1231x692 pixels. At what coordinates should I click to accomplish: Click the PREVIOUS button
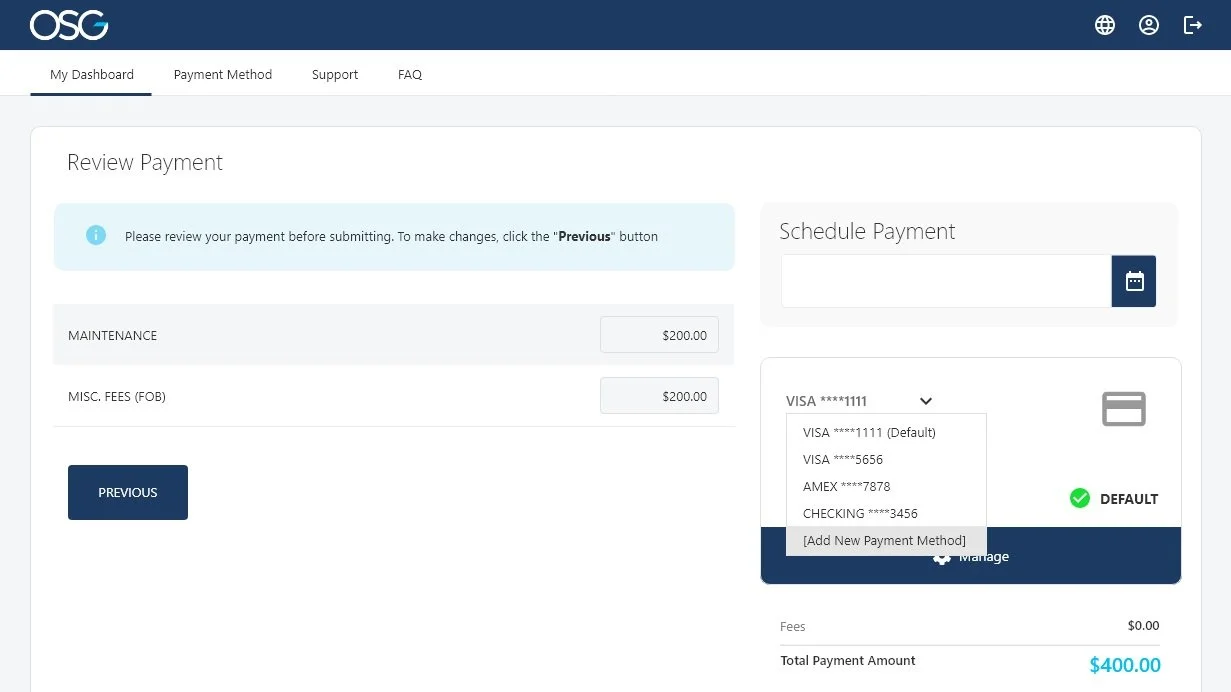point(127,492)
